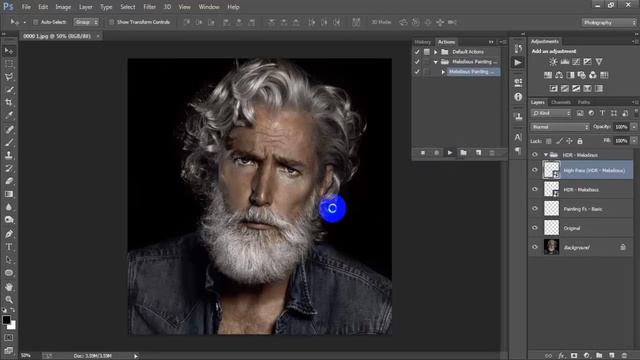Switch to the Paths tab
The height and width of the screenshot is (360, 640).
point(584,102)
